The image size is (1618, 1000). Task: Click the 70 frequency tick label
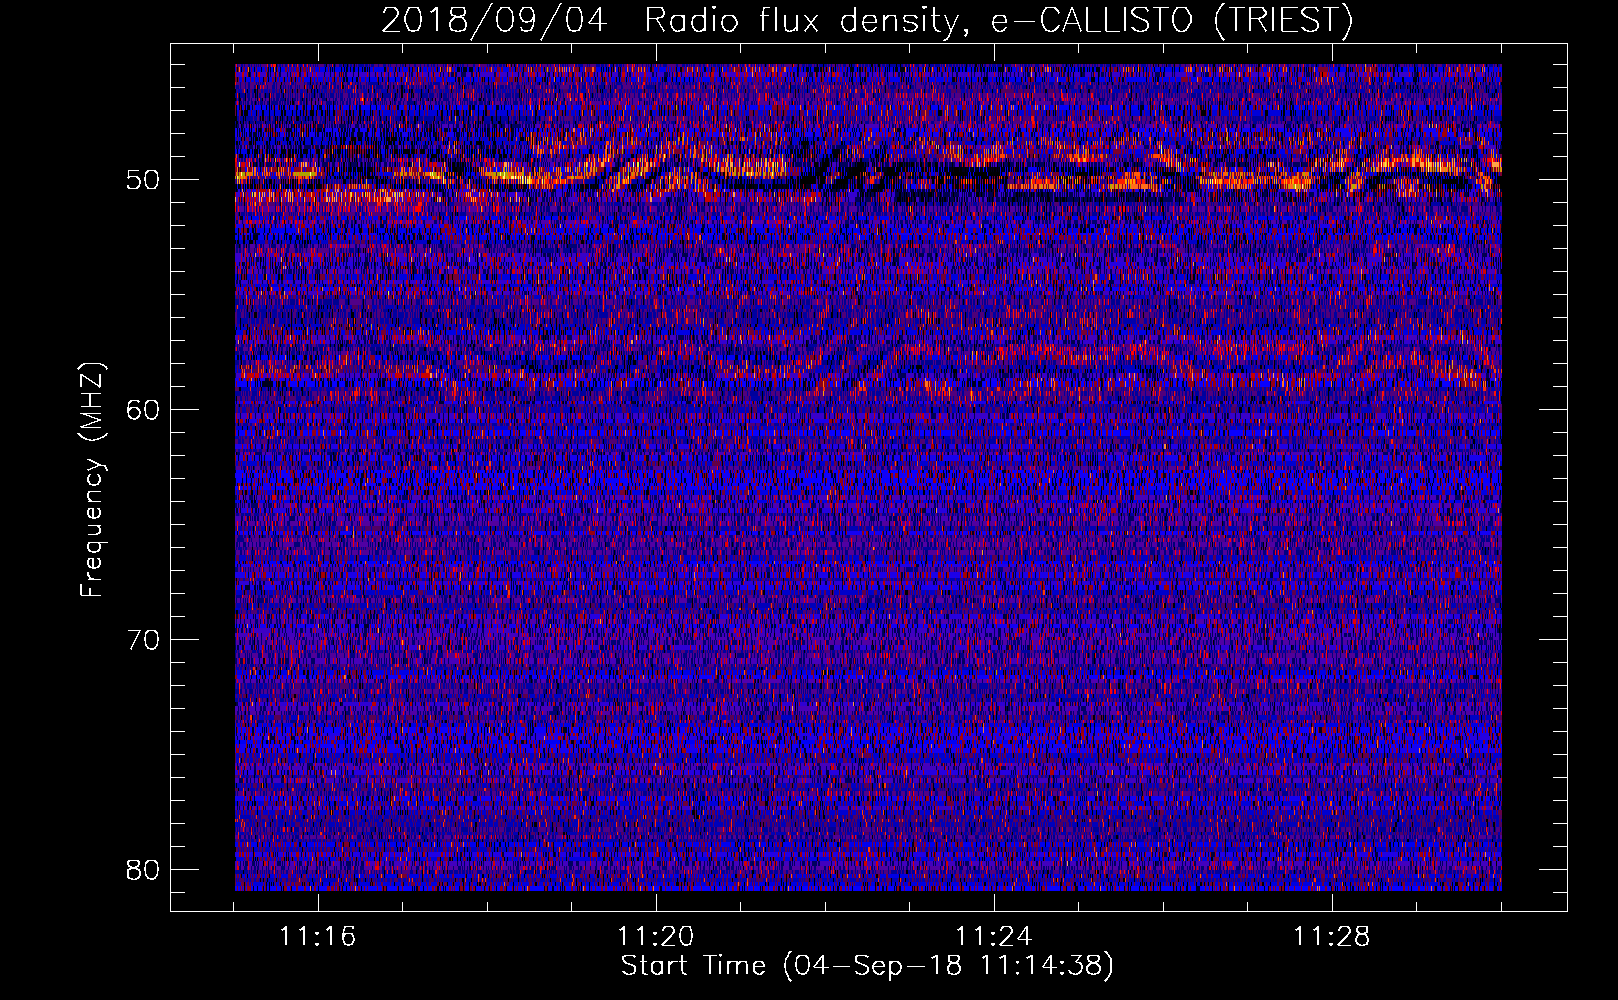pyautogui.click(x=144, y=640)
